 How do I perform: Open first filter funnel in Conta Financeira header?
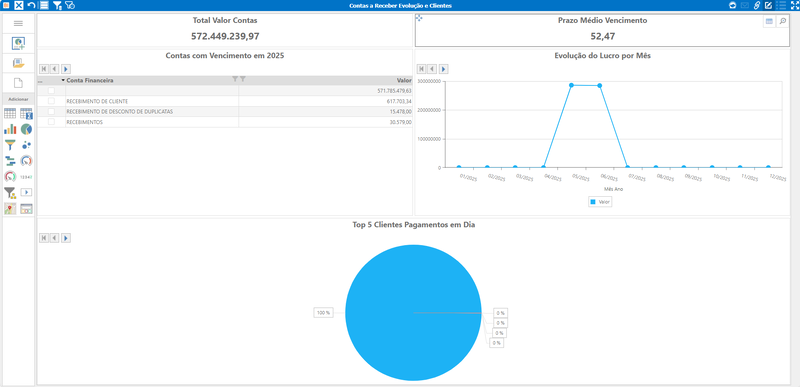235,79
